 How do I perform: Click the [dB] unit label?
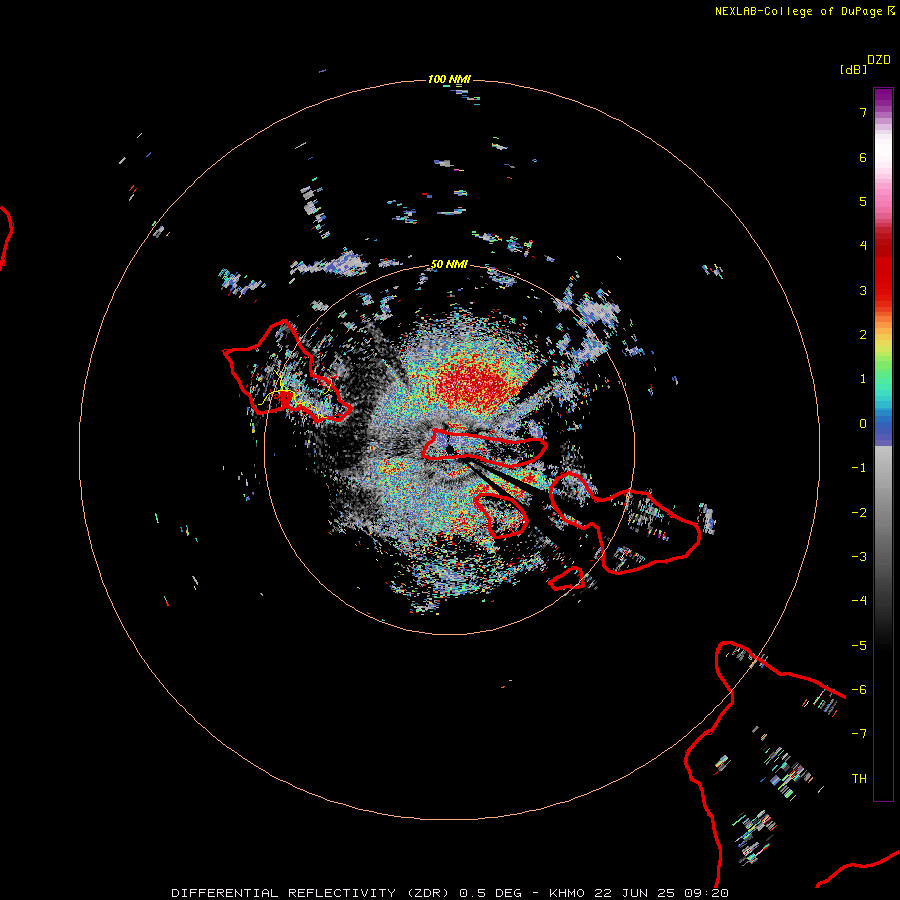854,69
